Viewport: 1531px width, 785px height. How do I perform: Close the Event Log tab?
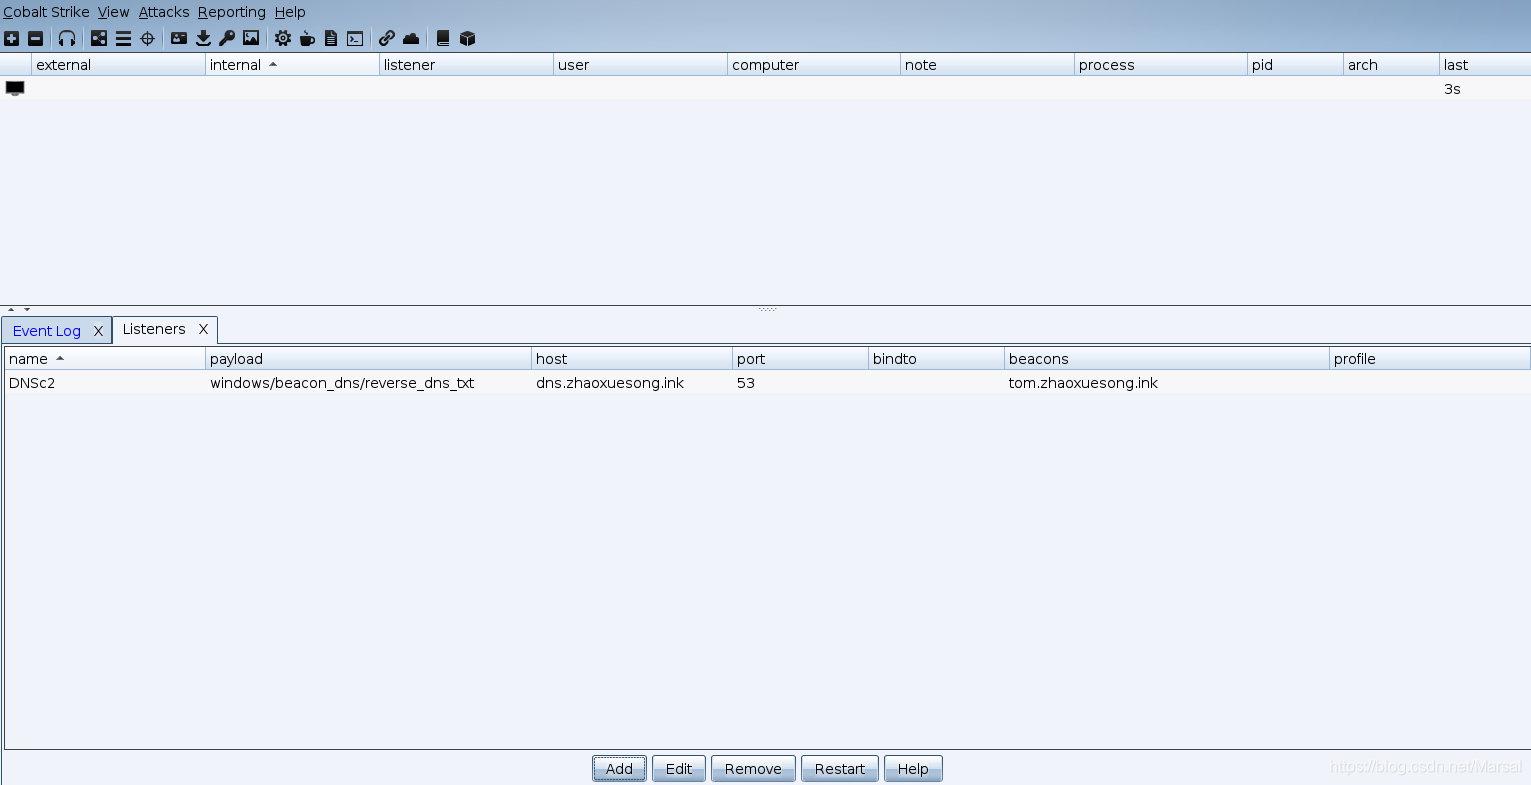(98, 331)
